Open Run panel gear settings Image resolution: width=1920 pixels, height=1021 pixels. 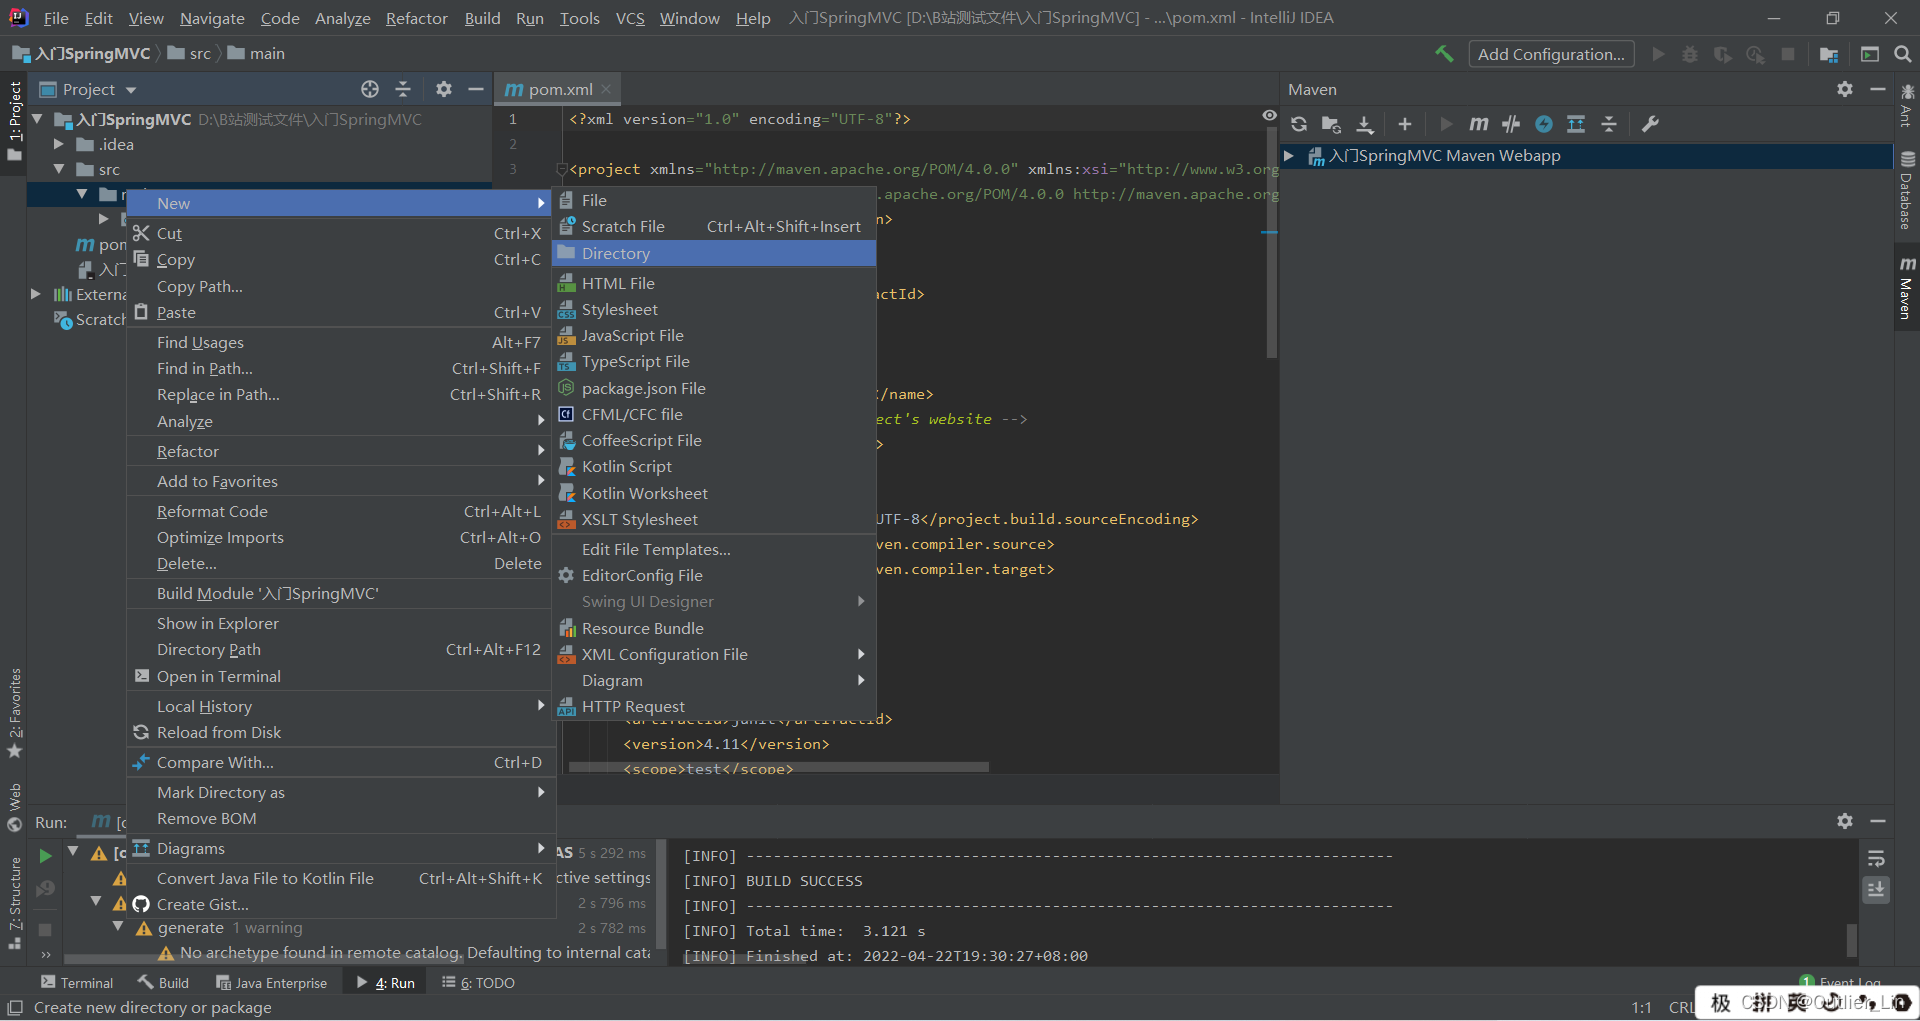1845,821
